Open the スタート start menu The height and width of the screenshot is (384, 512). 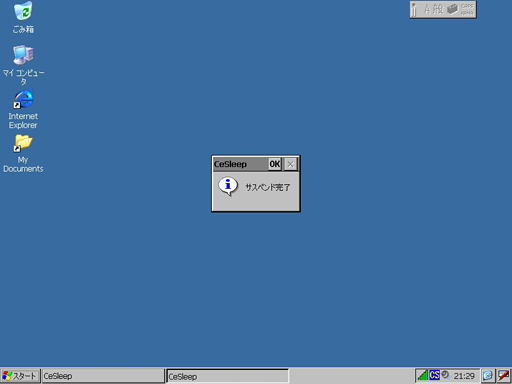20,376
